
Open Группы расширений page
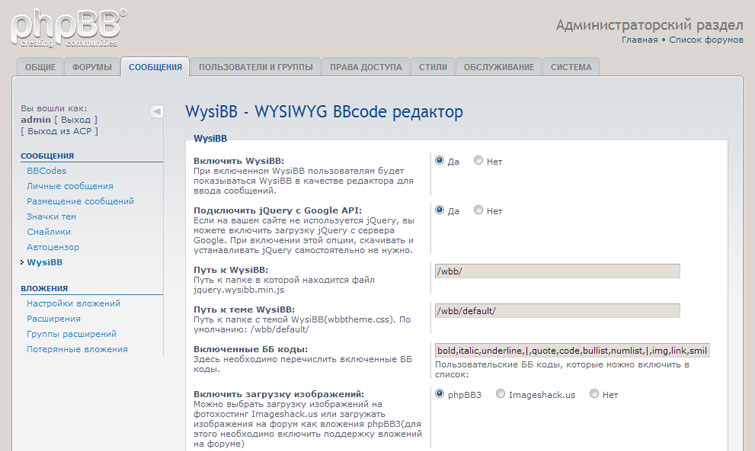pos(71,334)
